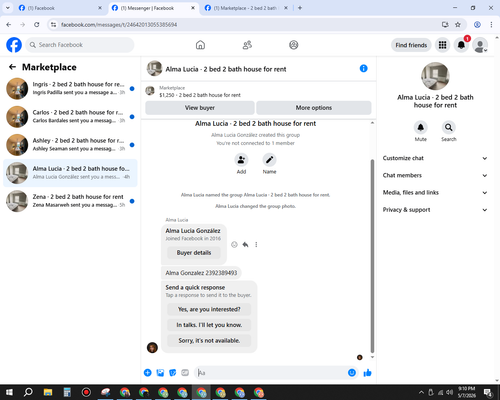Expand Customize chat section
Screen dimensions: 500x400
[x=435, y=158]
